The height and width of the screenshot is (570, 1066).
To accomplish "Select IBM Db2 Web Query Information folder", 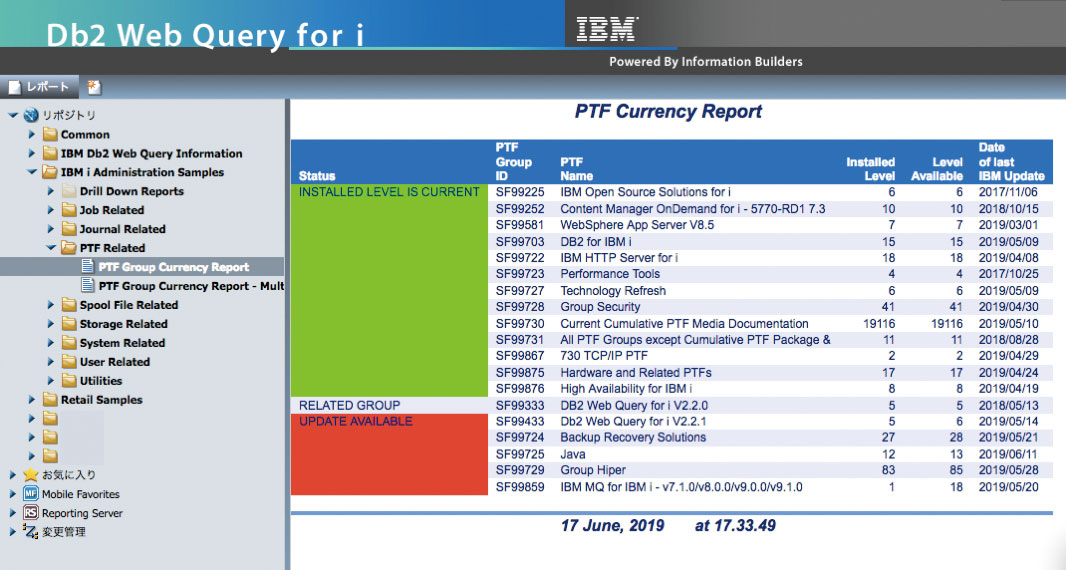I will tap(151, 153).
